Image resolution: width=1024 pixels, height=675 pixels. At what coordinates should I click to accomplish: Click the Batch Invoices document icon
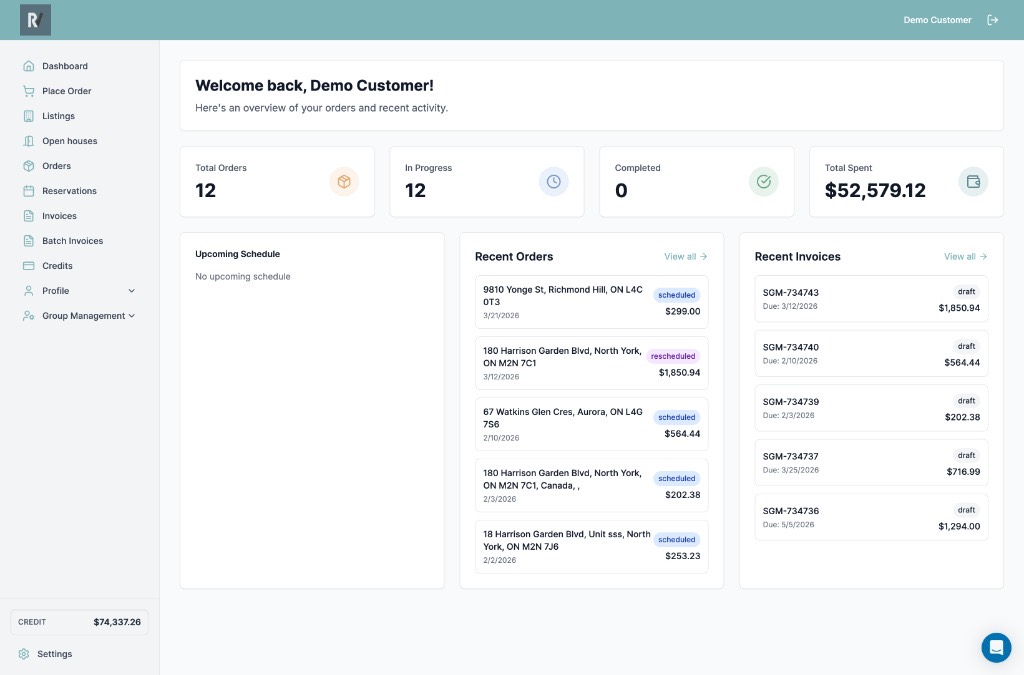[29, 241]
